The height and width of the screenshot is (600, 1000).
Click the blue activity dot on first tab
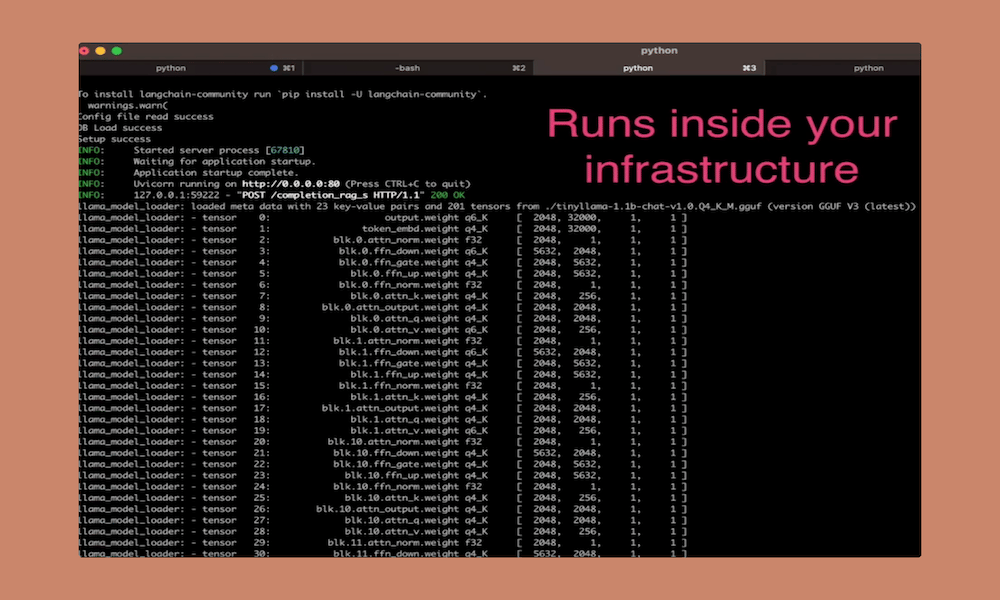coord(274,68)
